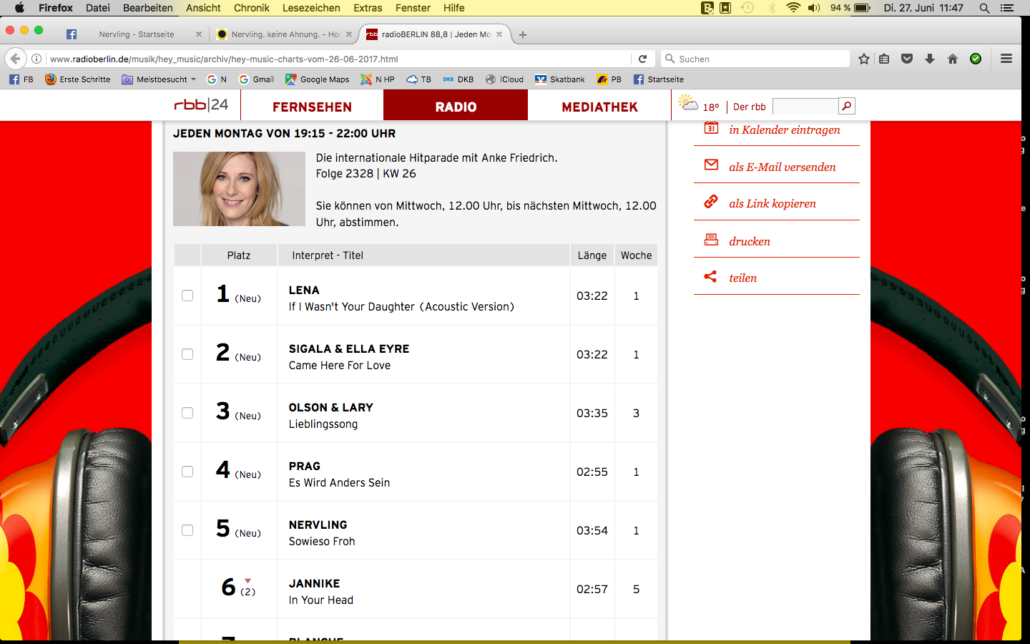Click the share icon beside teilen
The width and height of the screenshot is (1030, 644).
(710, 277)
